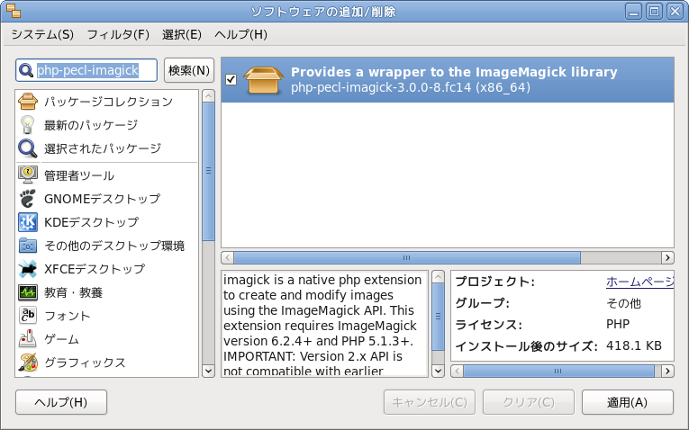Click the XFCE mouse icon
Viewport: 689px width, 430px height.
(x=28, y=269)
